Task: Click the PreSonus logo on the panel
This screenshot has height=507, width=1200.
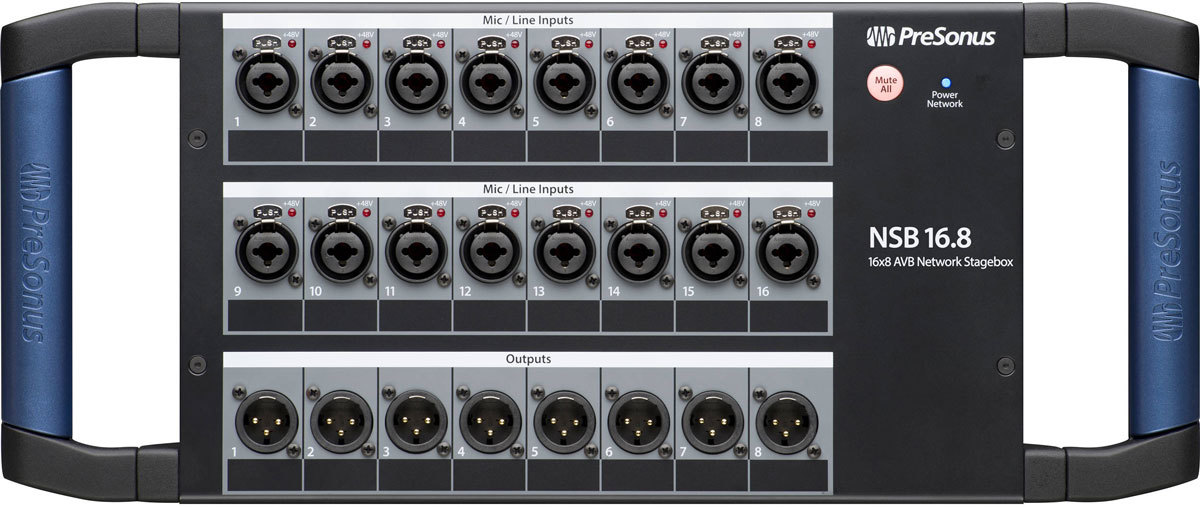Action: point(930,37)
